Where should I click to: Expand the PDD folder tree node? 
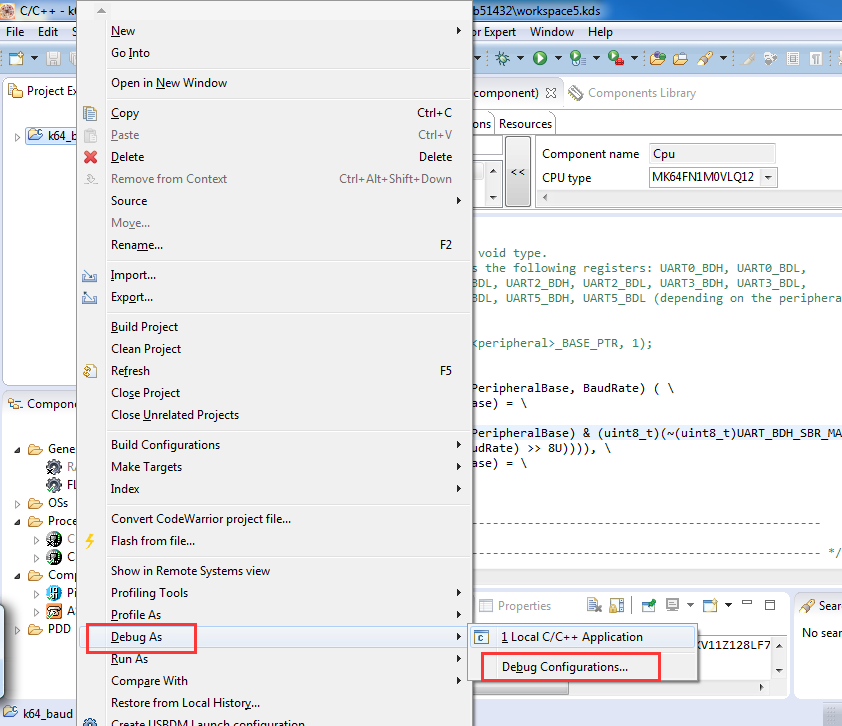coord(17,629)
